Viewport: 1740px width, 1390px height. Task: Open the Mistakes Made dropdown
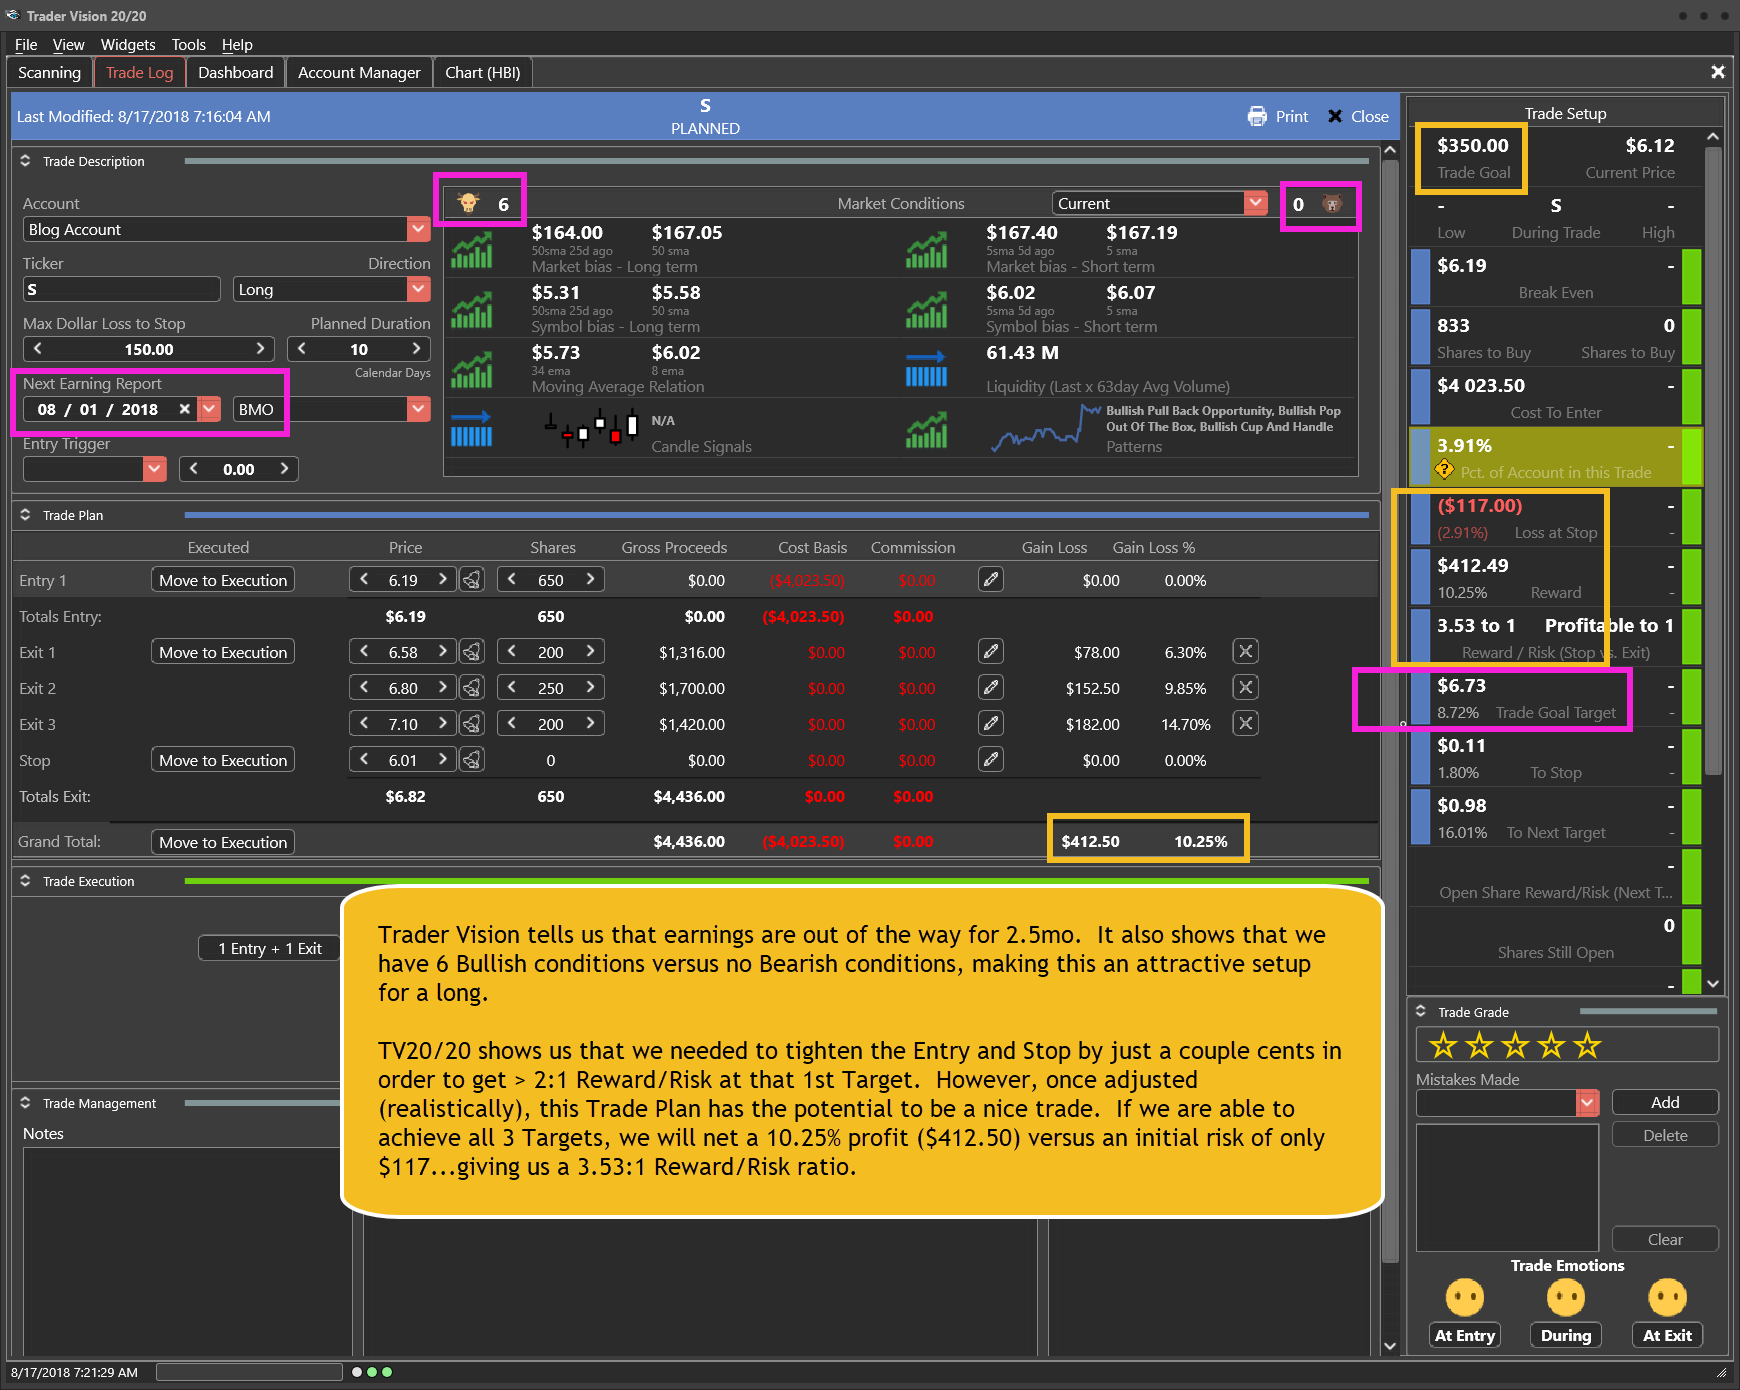tap(1588, 1102)
